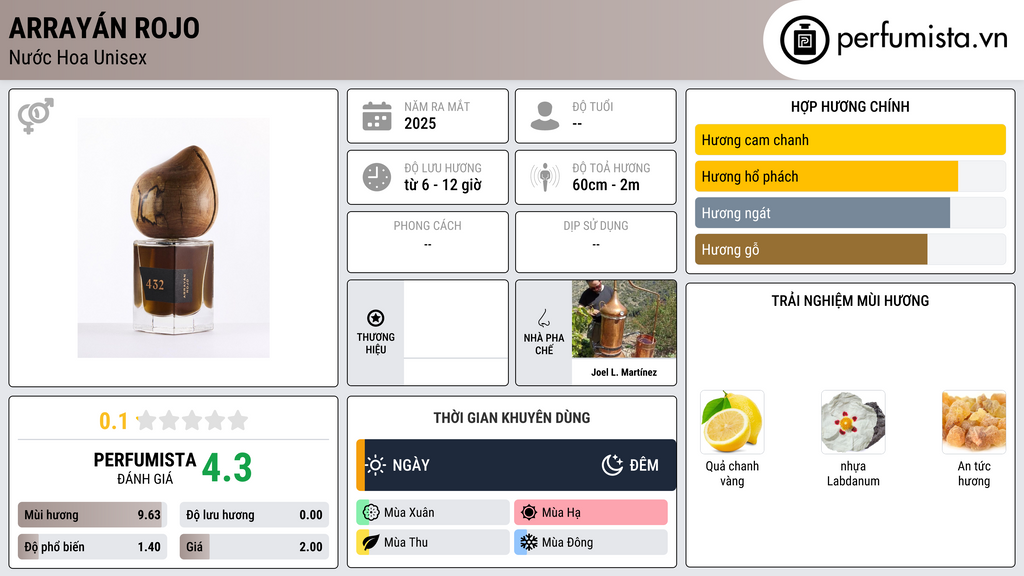Click the Mùa Thu season row
The width and height of the screenshot is (1024, 576).
(x=433, y=542)
